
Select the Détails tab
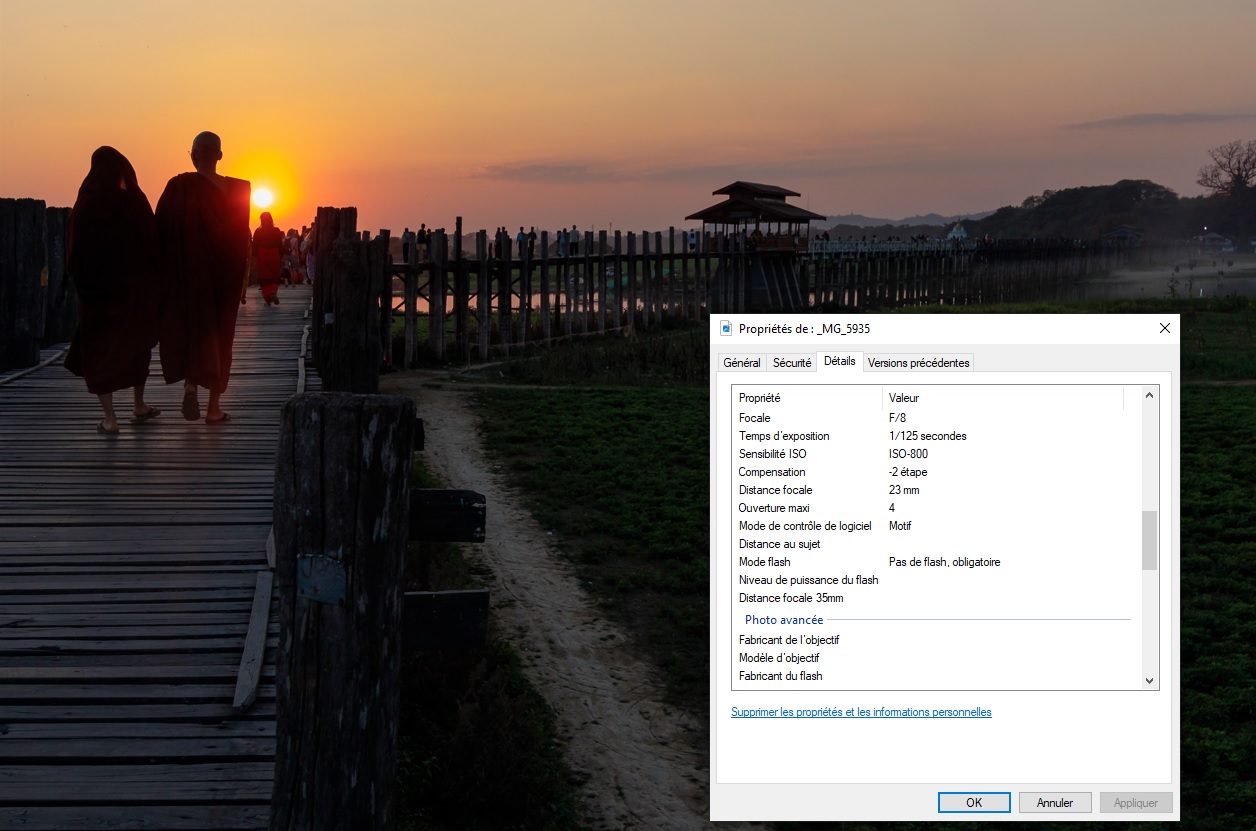click(x=840, y=361)
